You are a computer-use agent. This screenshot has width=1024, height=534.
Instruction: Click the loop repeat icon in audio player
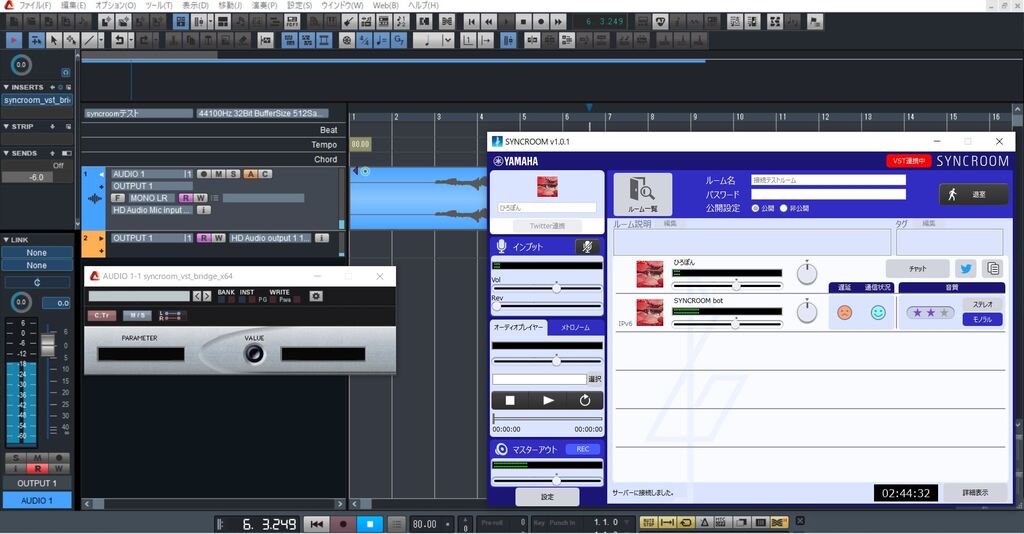[585, 400]
